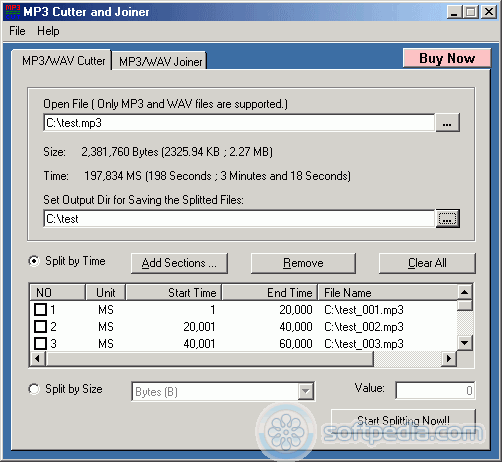
Task: Close the MP3 Cutter and Joiner window
Action: [x=489, y=12]
